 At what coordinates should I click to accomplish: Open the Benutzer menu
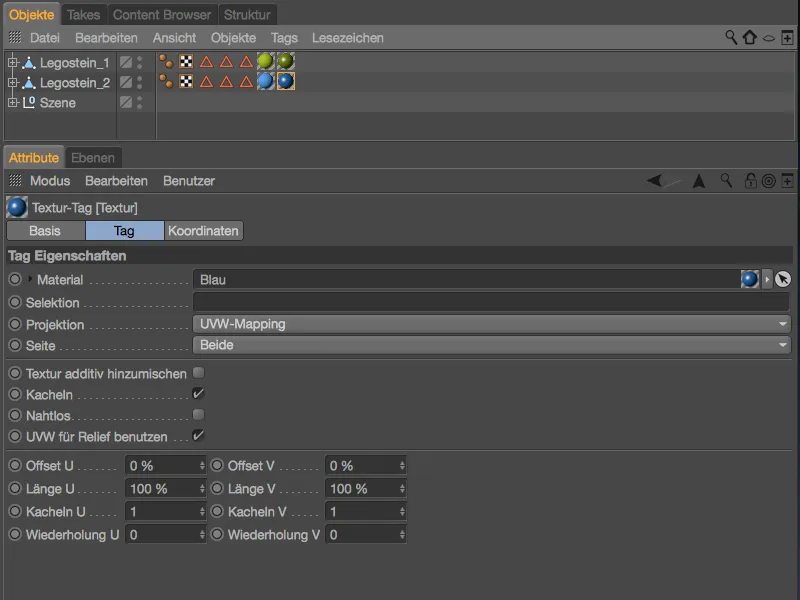point(189,181)
